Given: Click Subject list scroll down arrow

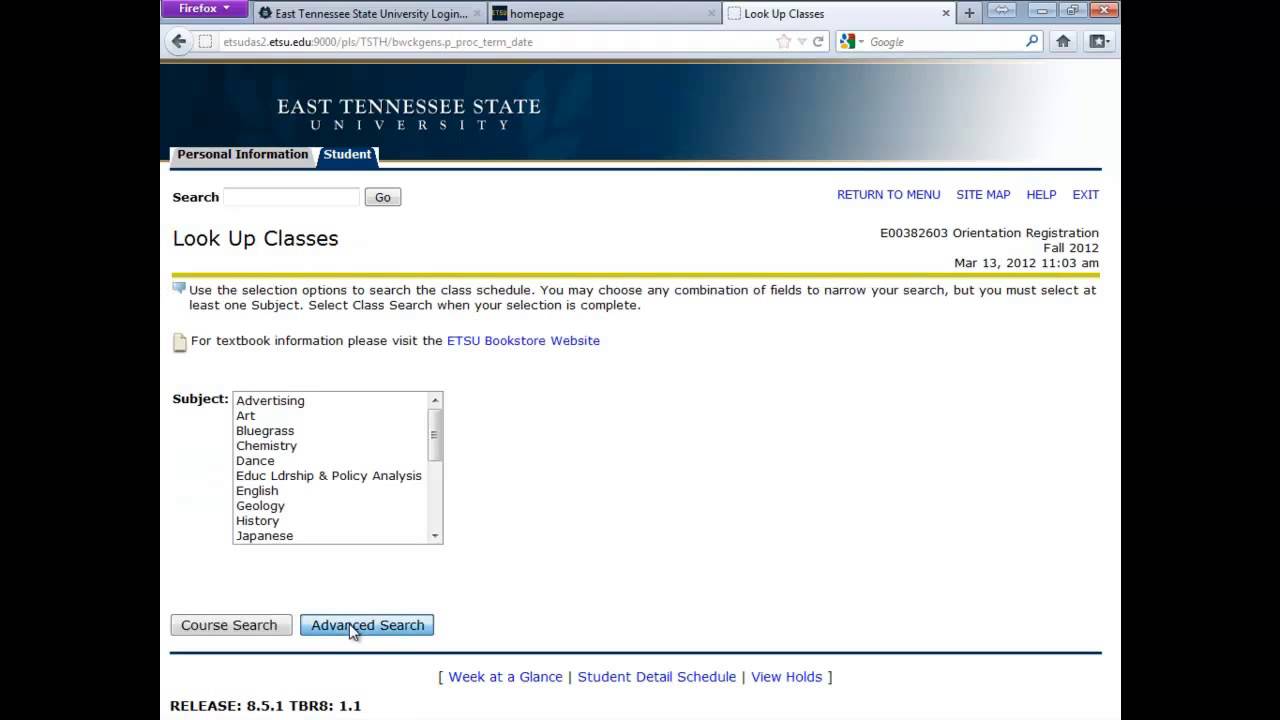Looking at the screenshot, I should pyautogui.click(x=435, y=536).
